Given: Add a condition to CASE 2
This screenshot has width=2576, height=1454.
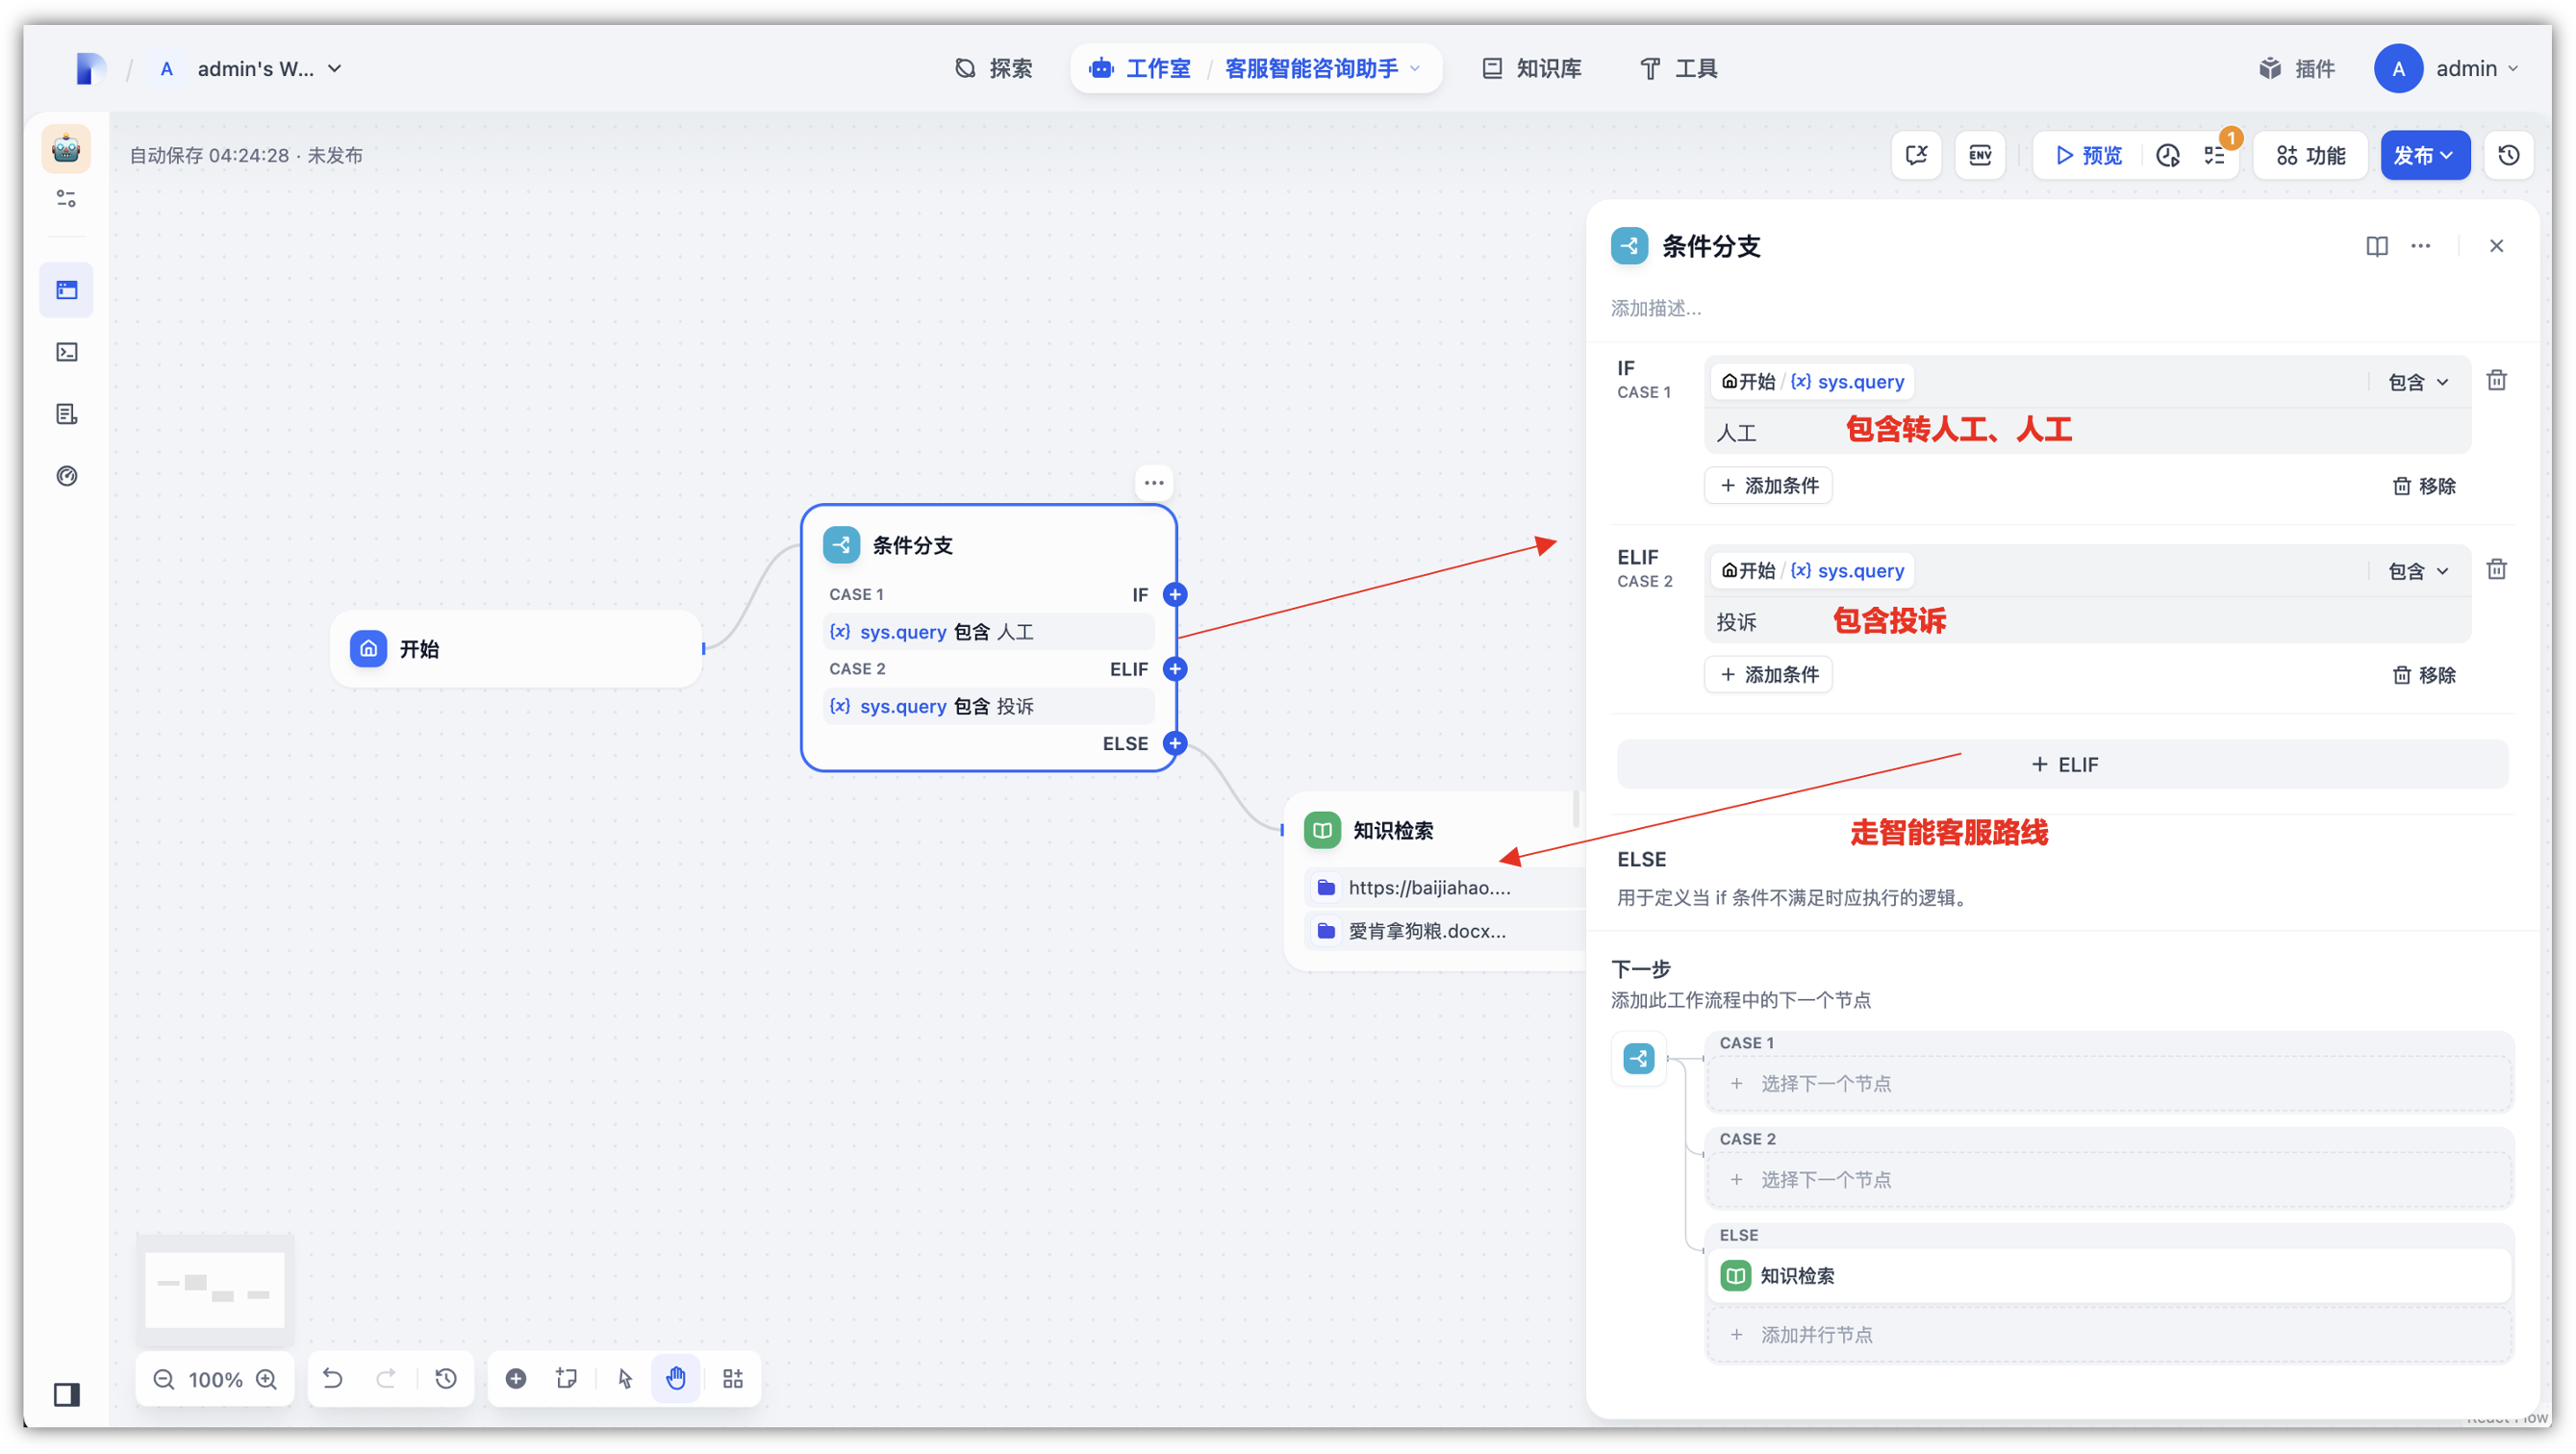Looking at the screenshot, I should (x=1768, y=675).
